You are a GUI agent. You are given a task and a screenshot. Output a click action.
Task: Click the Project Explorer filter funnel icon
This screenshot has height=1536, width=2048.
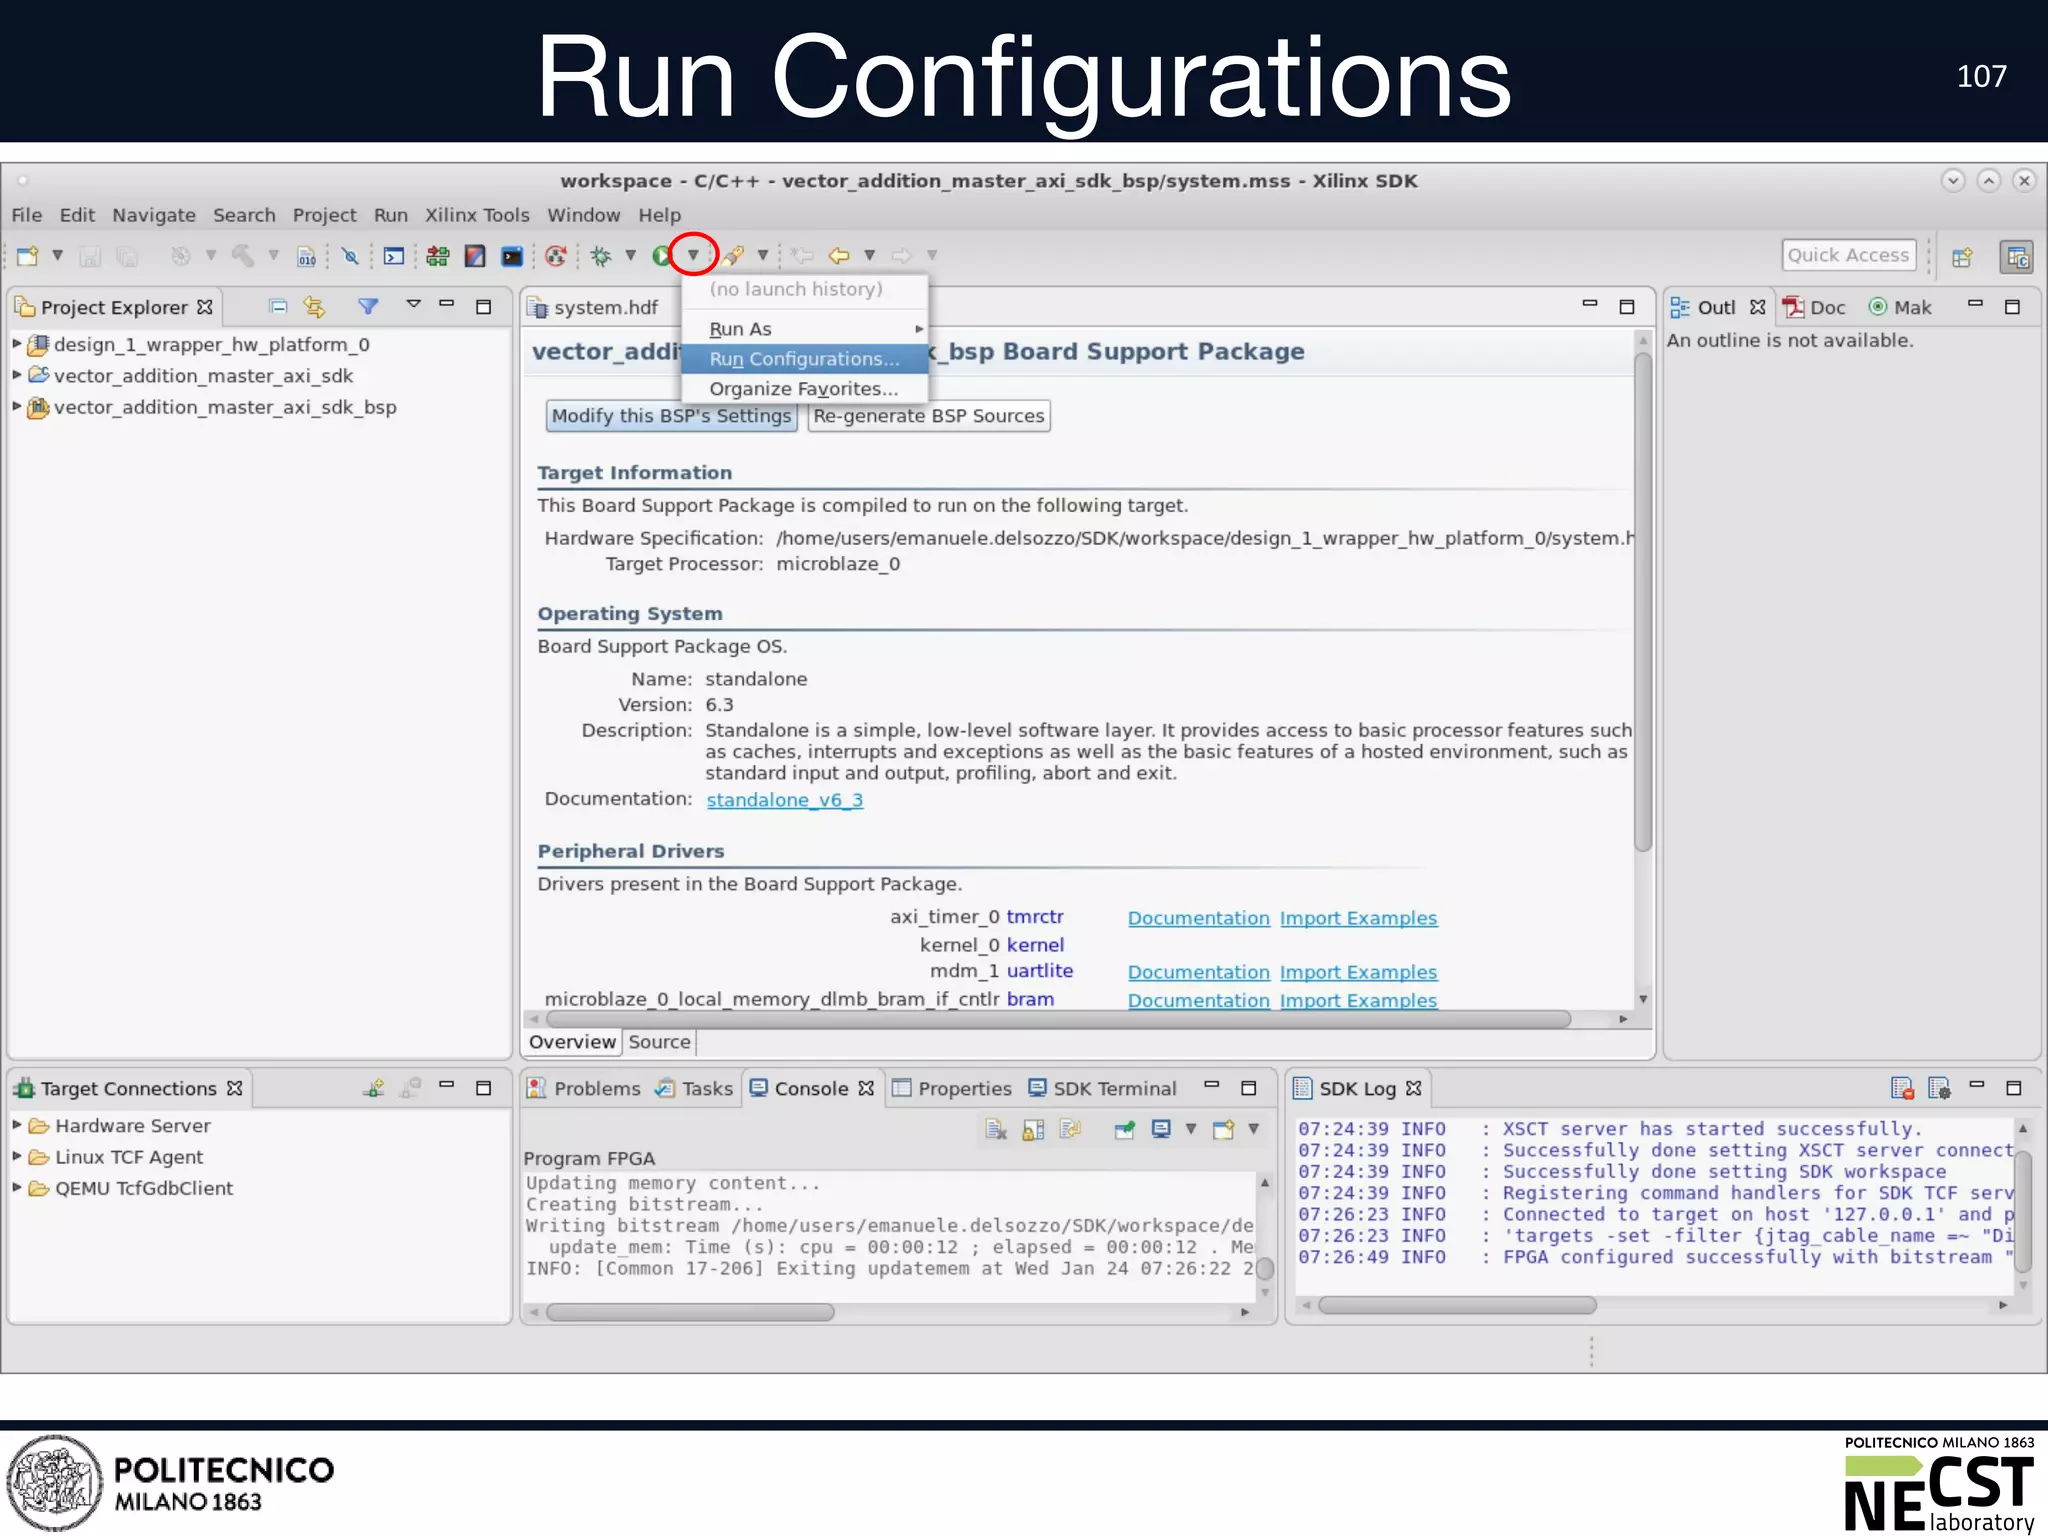pos(368,306)
